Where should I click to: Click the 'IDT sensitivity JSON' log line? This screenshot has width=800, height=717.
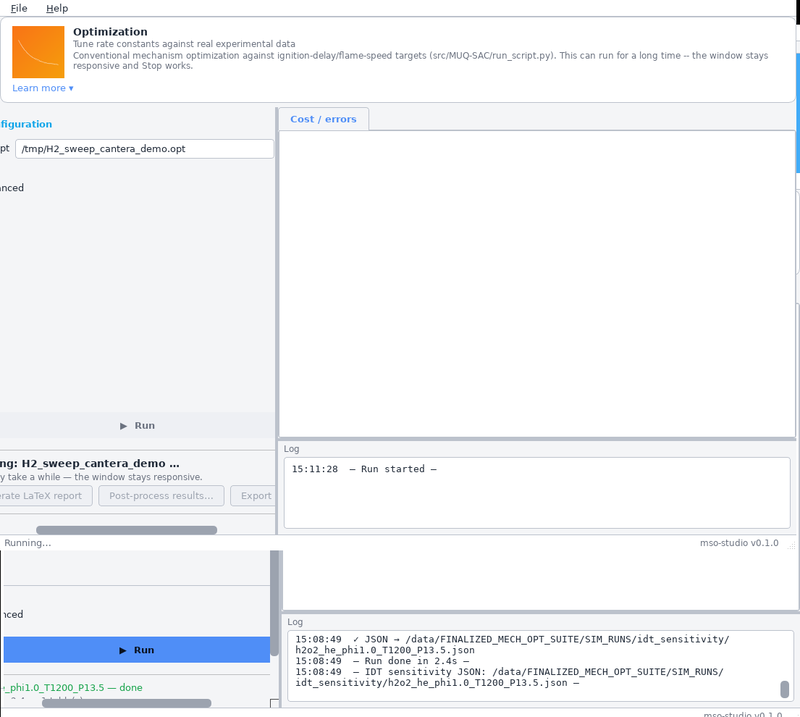click(509, 677)
